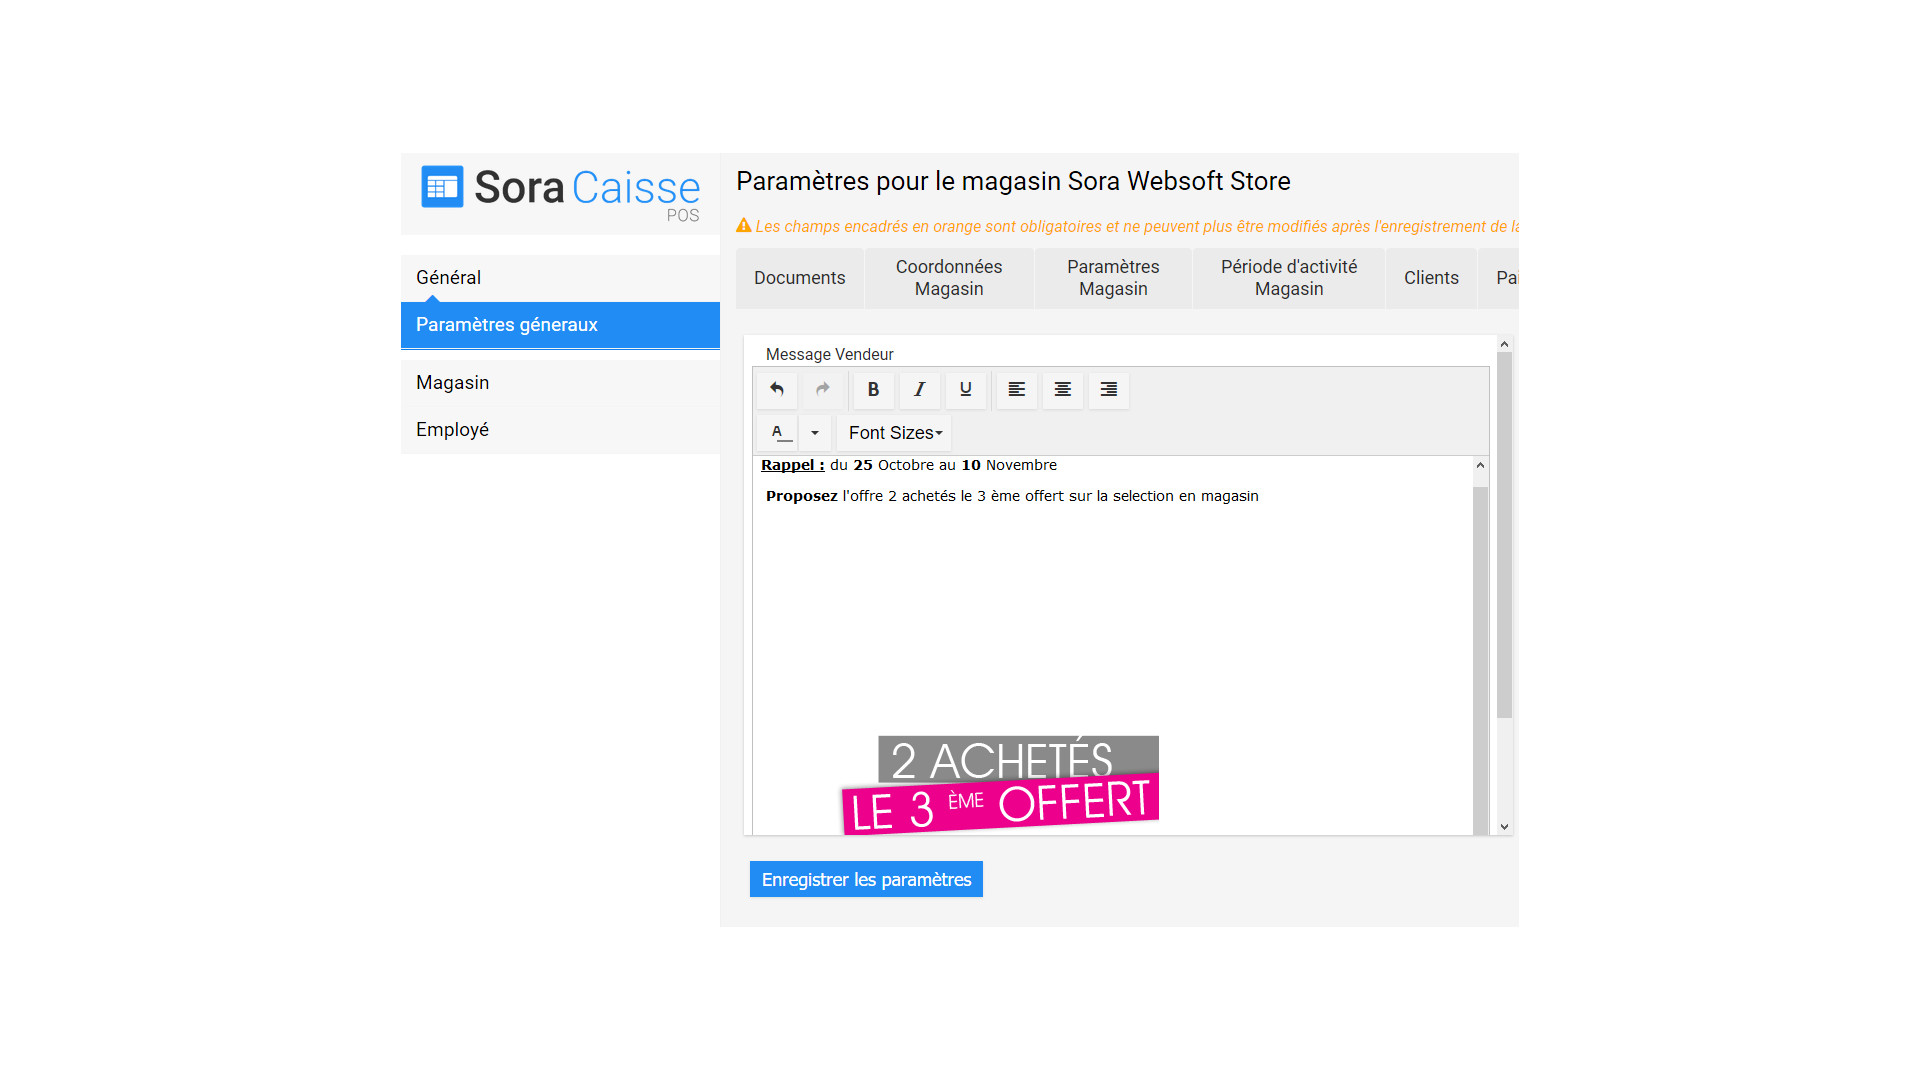This screenshot has height=1080, width=1920.
Task: Align message text to the left
Action: [1016, 390]
